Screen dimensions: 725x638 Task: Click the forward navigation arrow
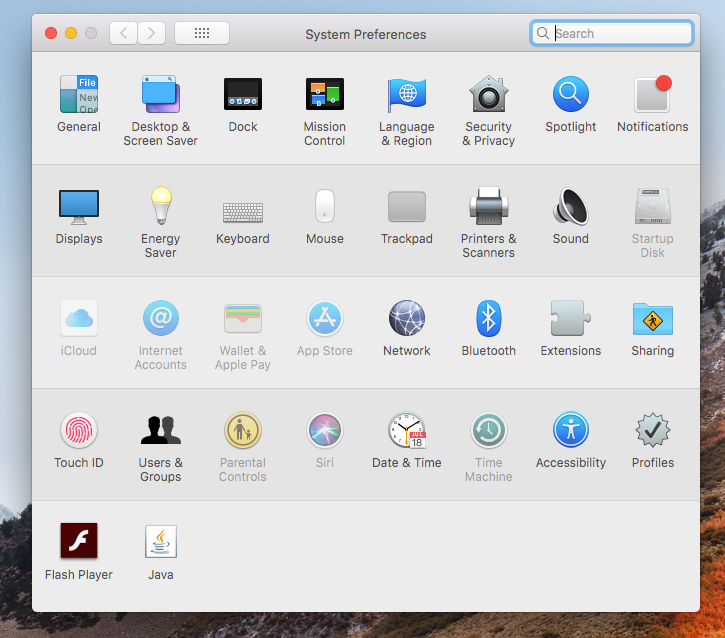coord(151,33)
